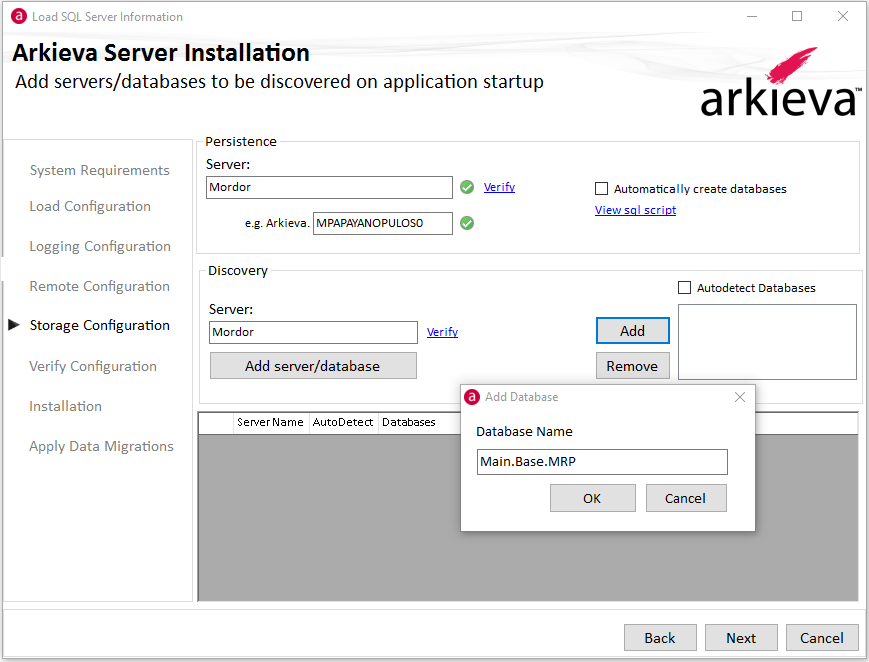Screen dimensions: 869x662
Task: Click the Add server/database button
Action: pos(313,366)
